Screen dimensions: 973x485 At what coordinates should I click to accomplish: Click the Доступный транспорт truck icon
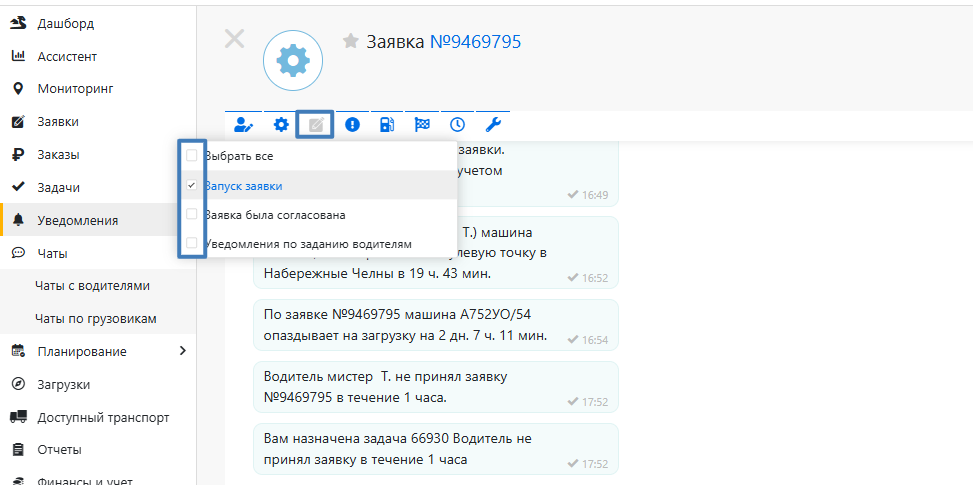pos(18,417)
